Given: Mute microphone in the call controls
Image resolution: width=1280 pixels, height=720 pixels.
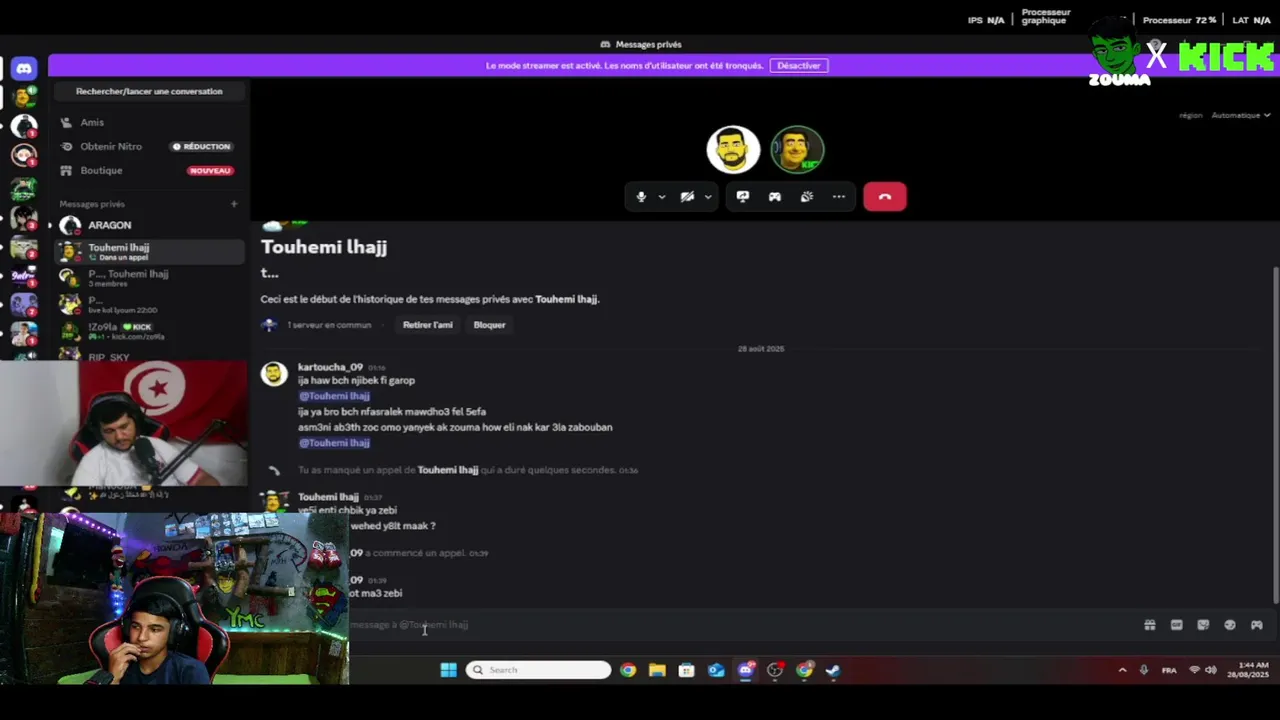Looking at the screenshot, I should 641,197.
